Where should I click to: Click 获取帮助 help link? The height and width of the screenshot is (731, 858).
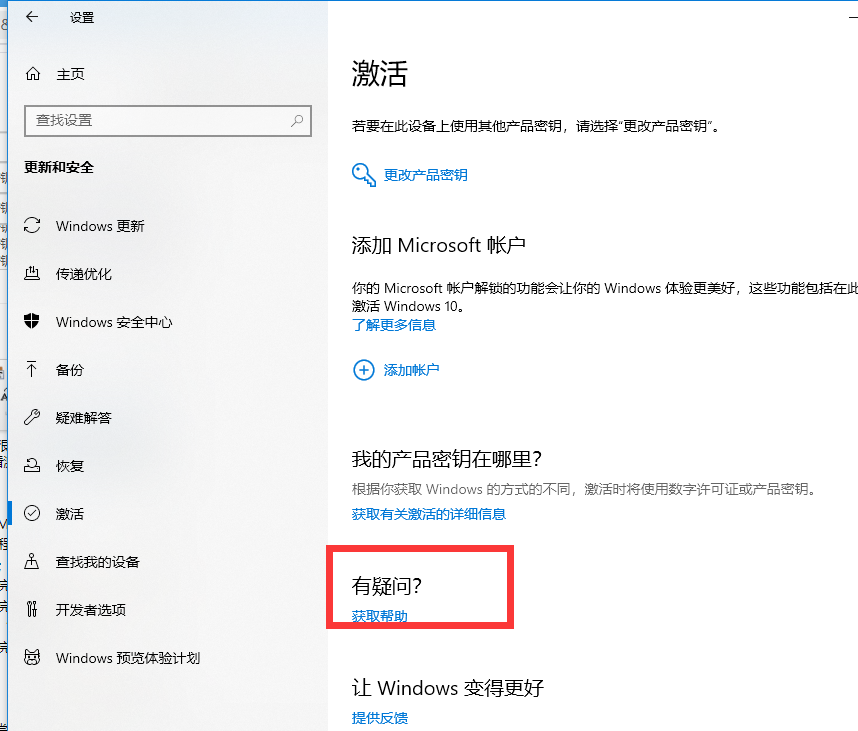380,616
